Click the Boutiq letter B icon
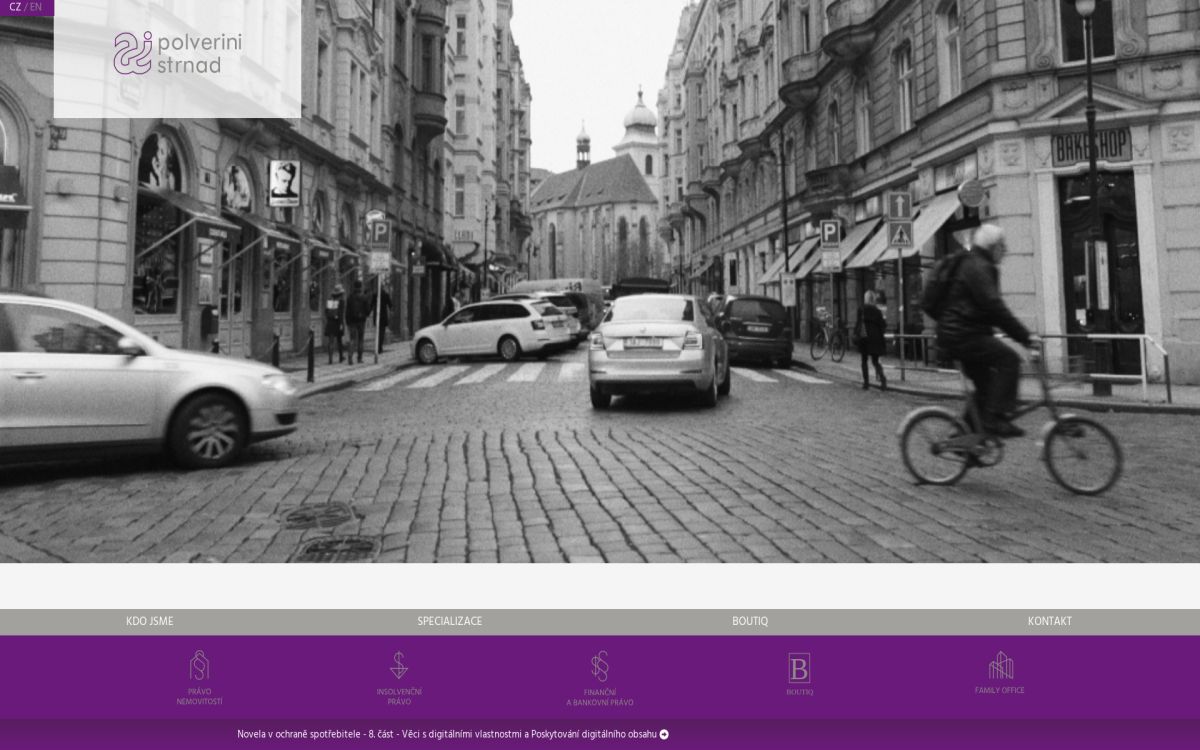1200x750 pixels. coord(799,668)
